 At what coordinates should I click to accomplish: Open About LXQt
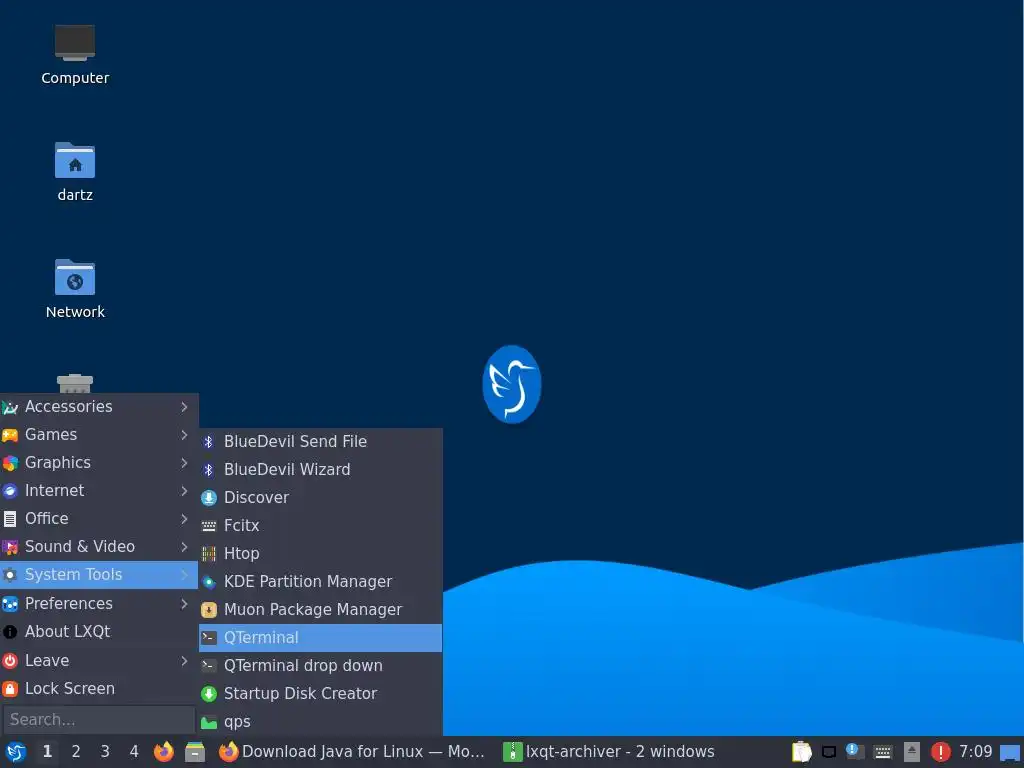[x=99, y=632]
